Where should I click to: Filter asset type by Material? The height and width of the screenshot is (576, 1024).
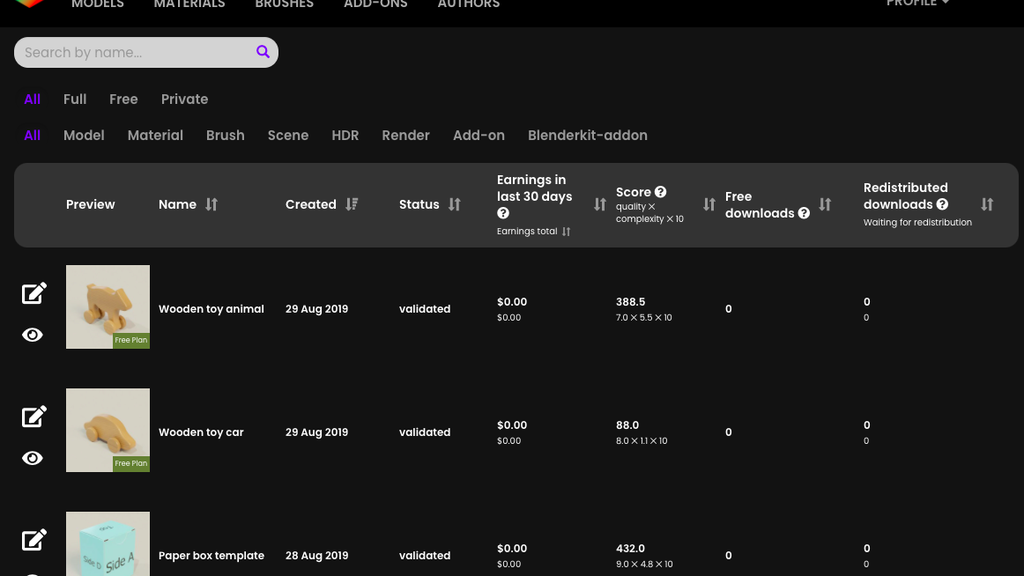click(155, 135)
